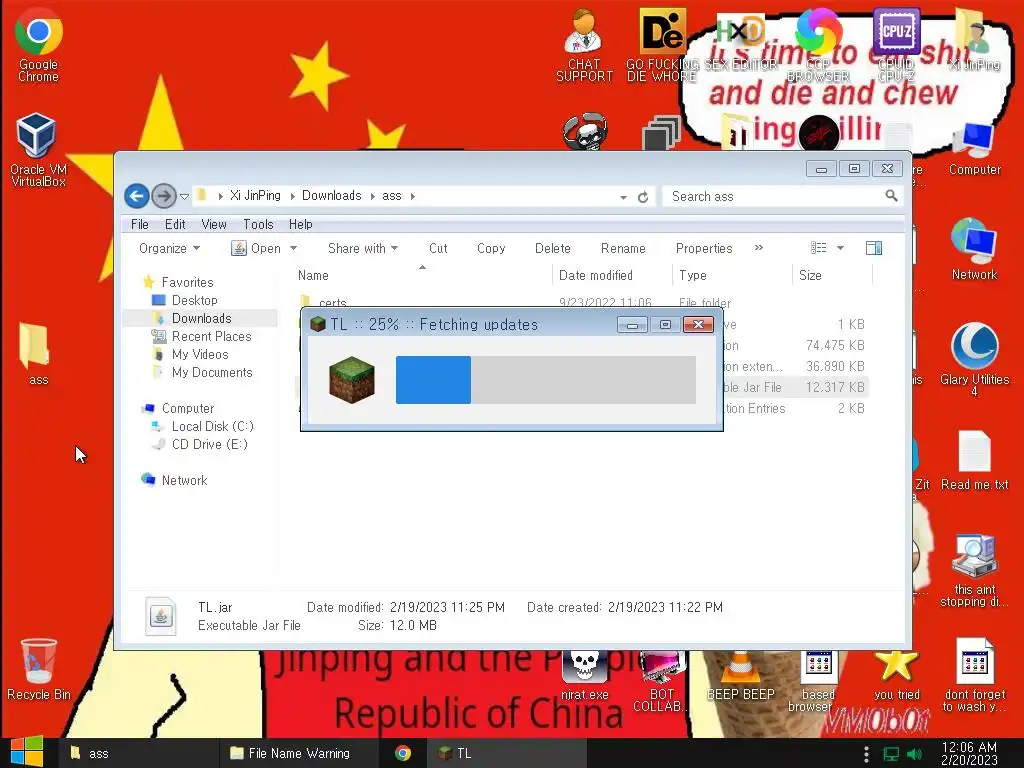This screenshot has height=768, width=1024.
Task: Click the Properties toolbar button
Action: [704, 248]
